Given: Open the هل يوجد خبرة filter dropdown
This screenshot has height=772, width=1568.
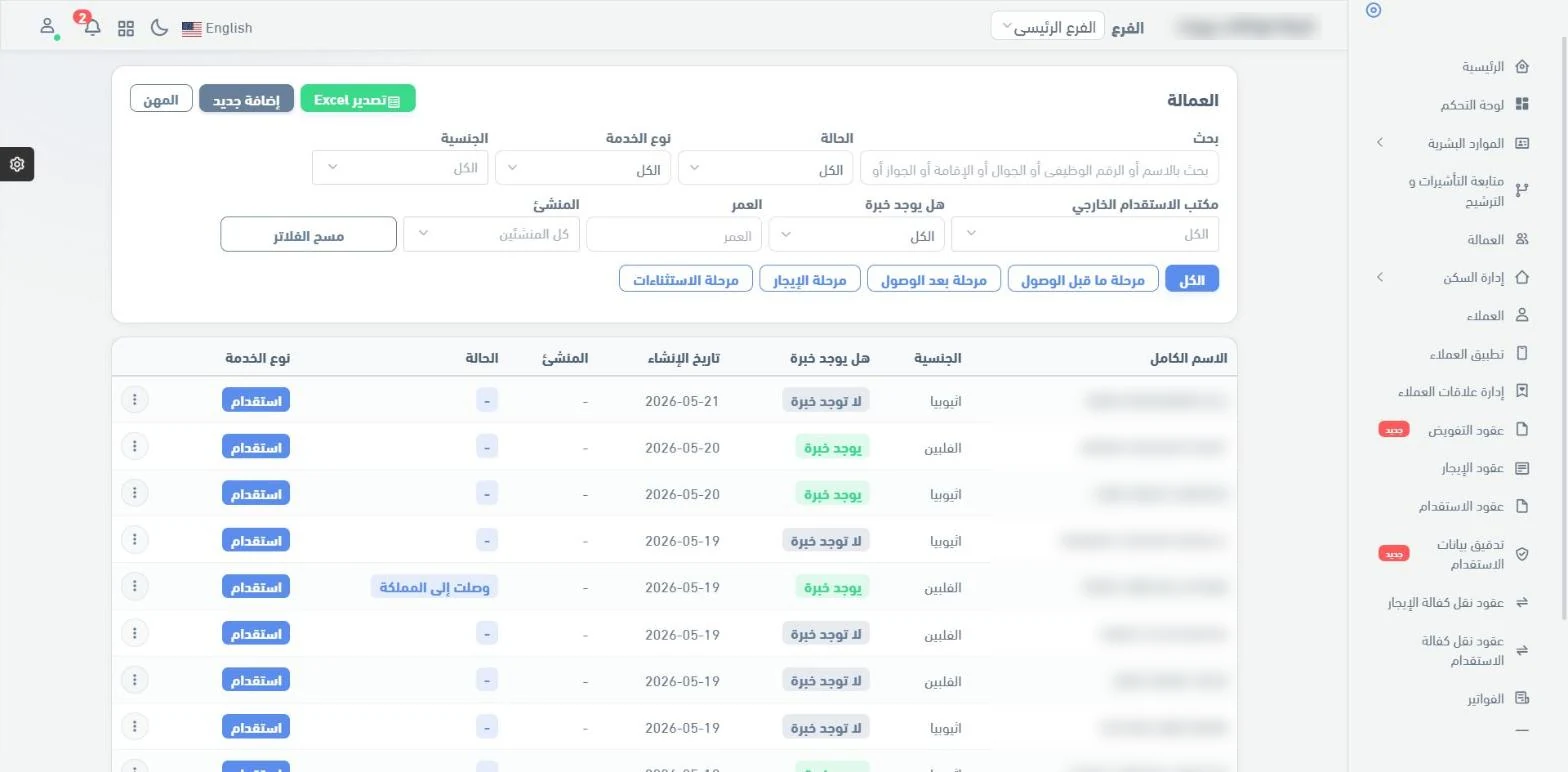Looking at the screenshot, I should [857, 234].
